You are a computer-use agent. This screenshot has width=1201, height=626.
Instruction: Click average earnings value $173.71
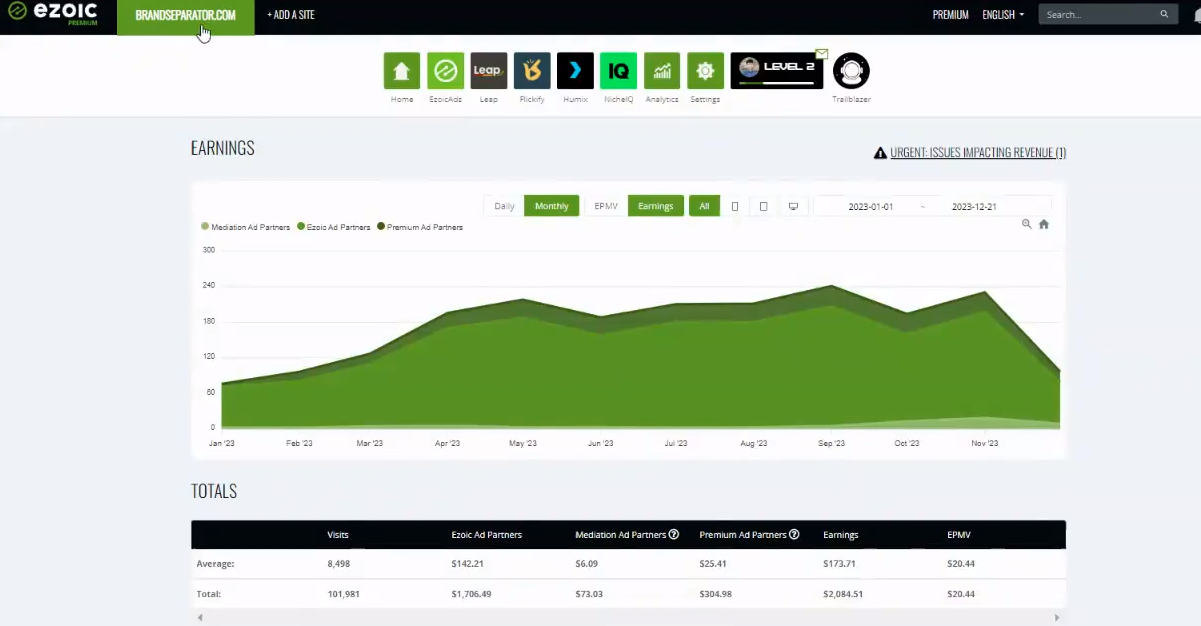pos(840,564)
